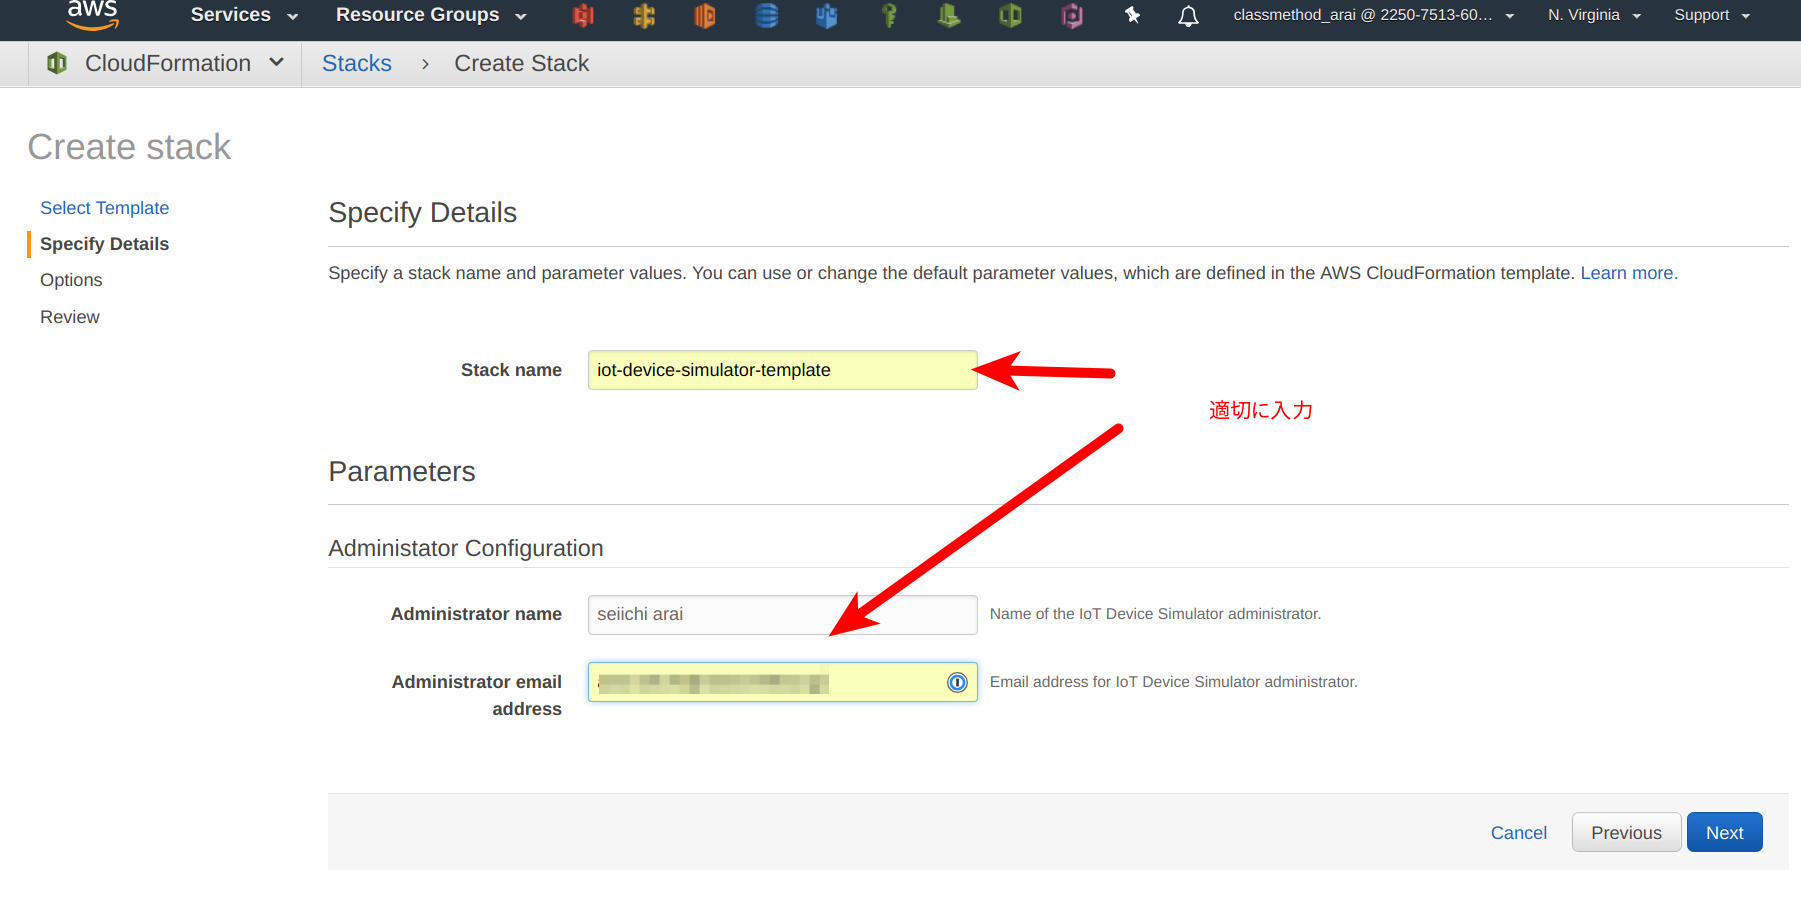Click the CloudFormation service icon in the breadcrumb
Screen dimensions: 1801x917
pos(56,63)
